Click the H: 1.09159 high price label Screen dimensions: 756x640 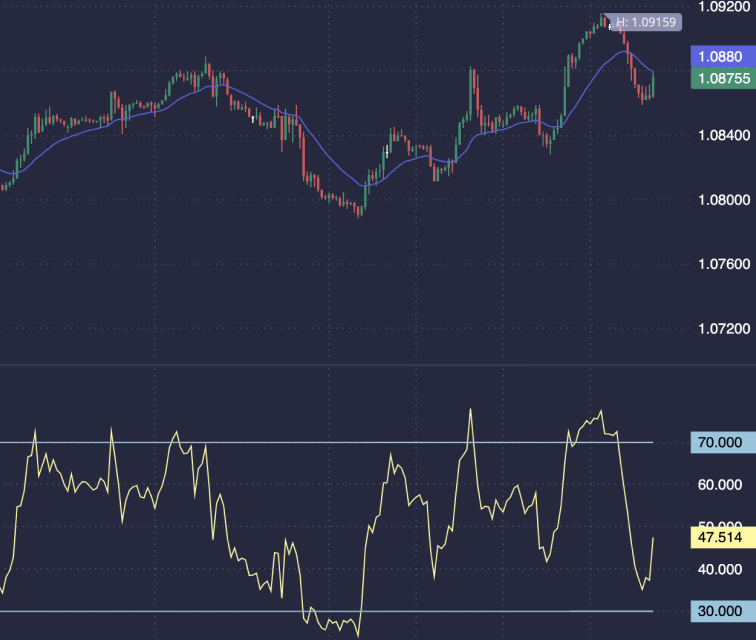646,21
